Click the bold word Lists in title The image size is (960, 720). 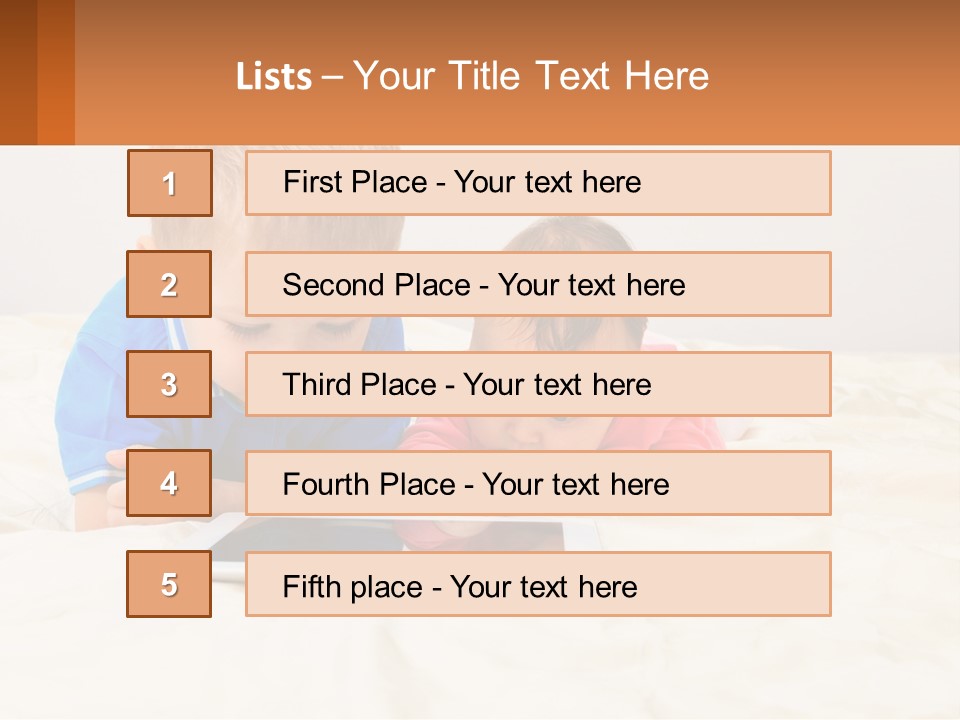(274, 77)
